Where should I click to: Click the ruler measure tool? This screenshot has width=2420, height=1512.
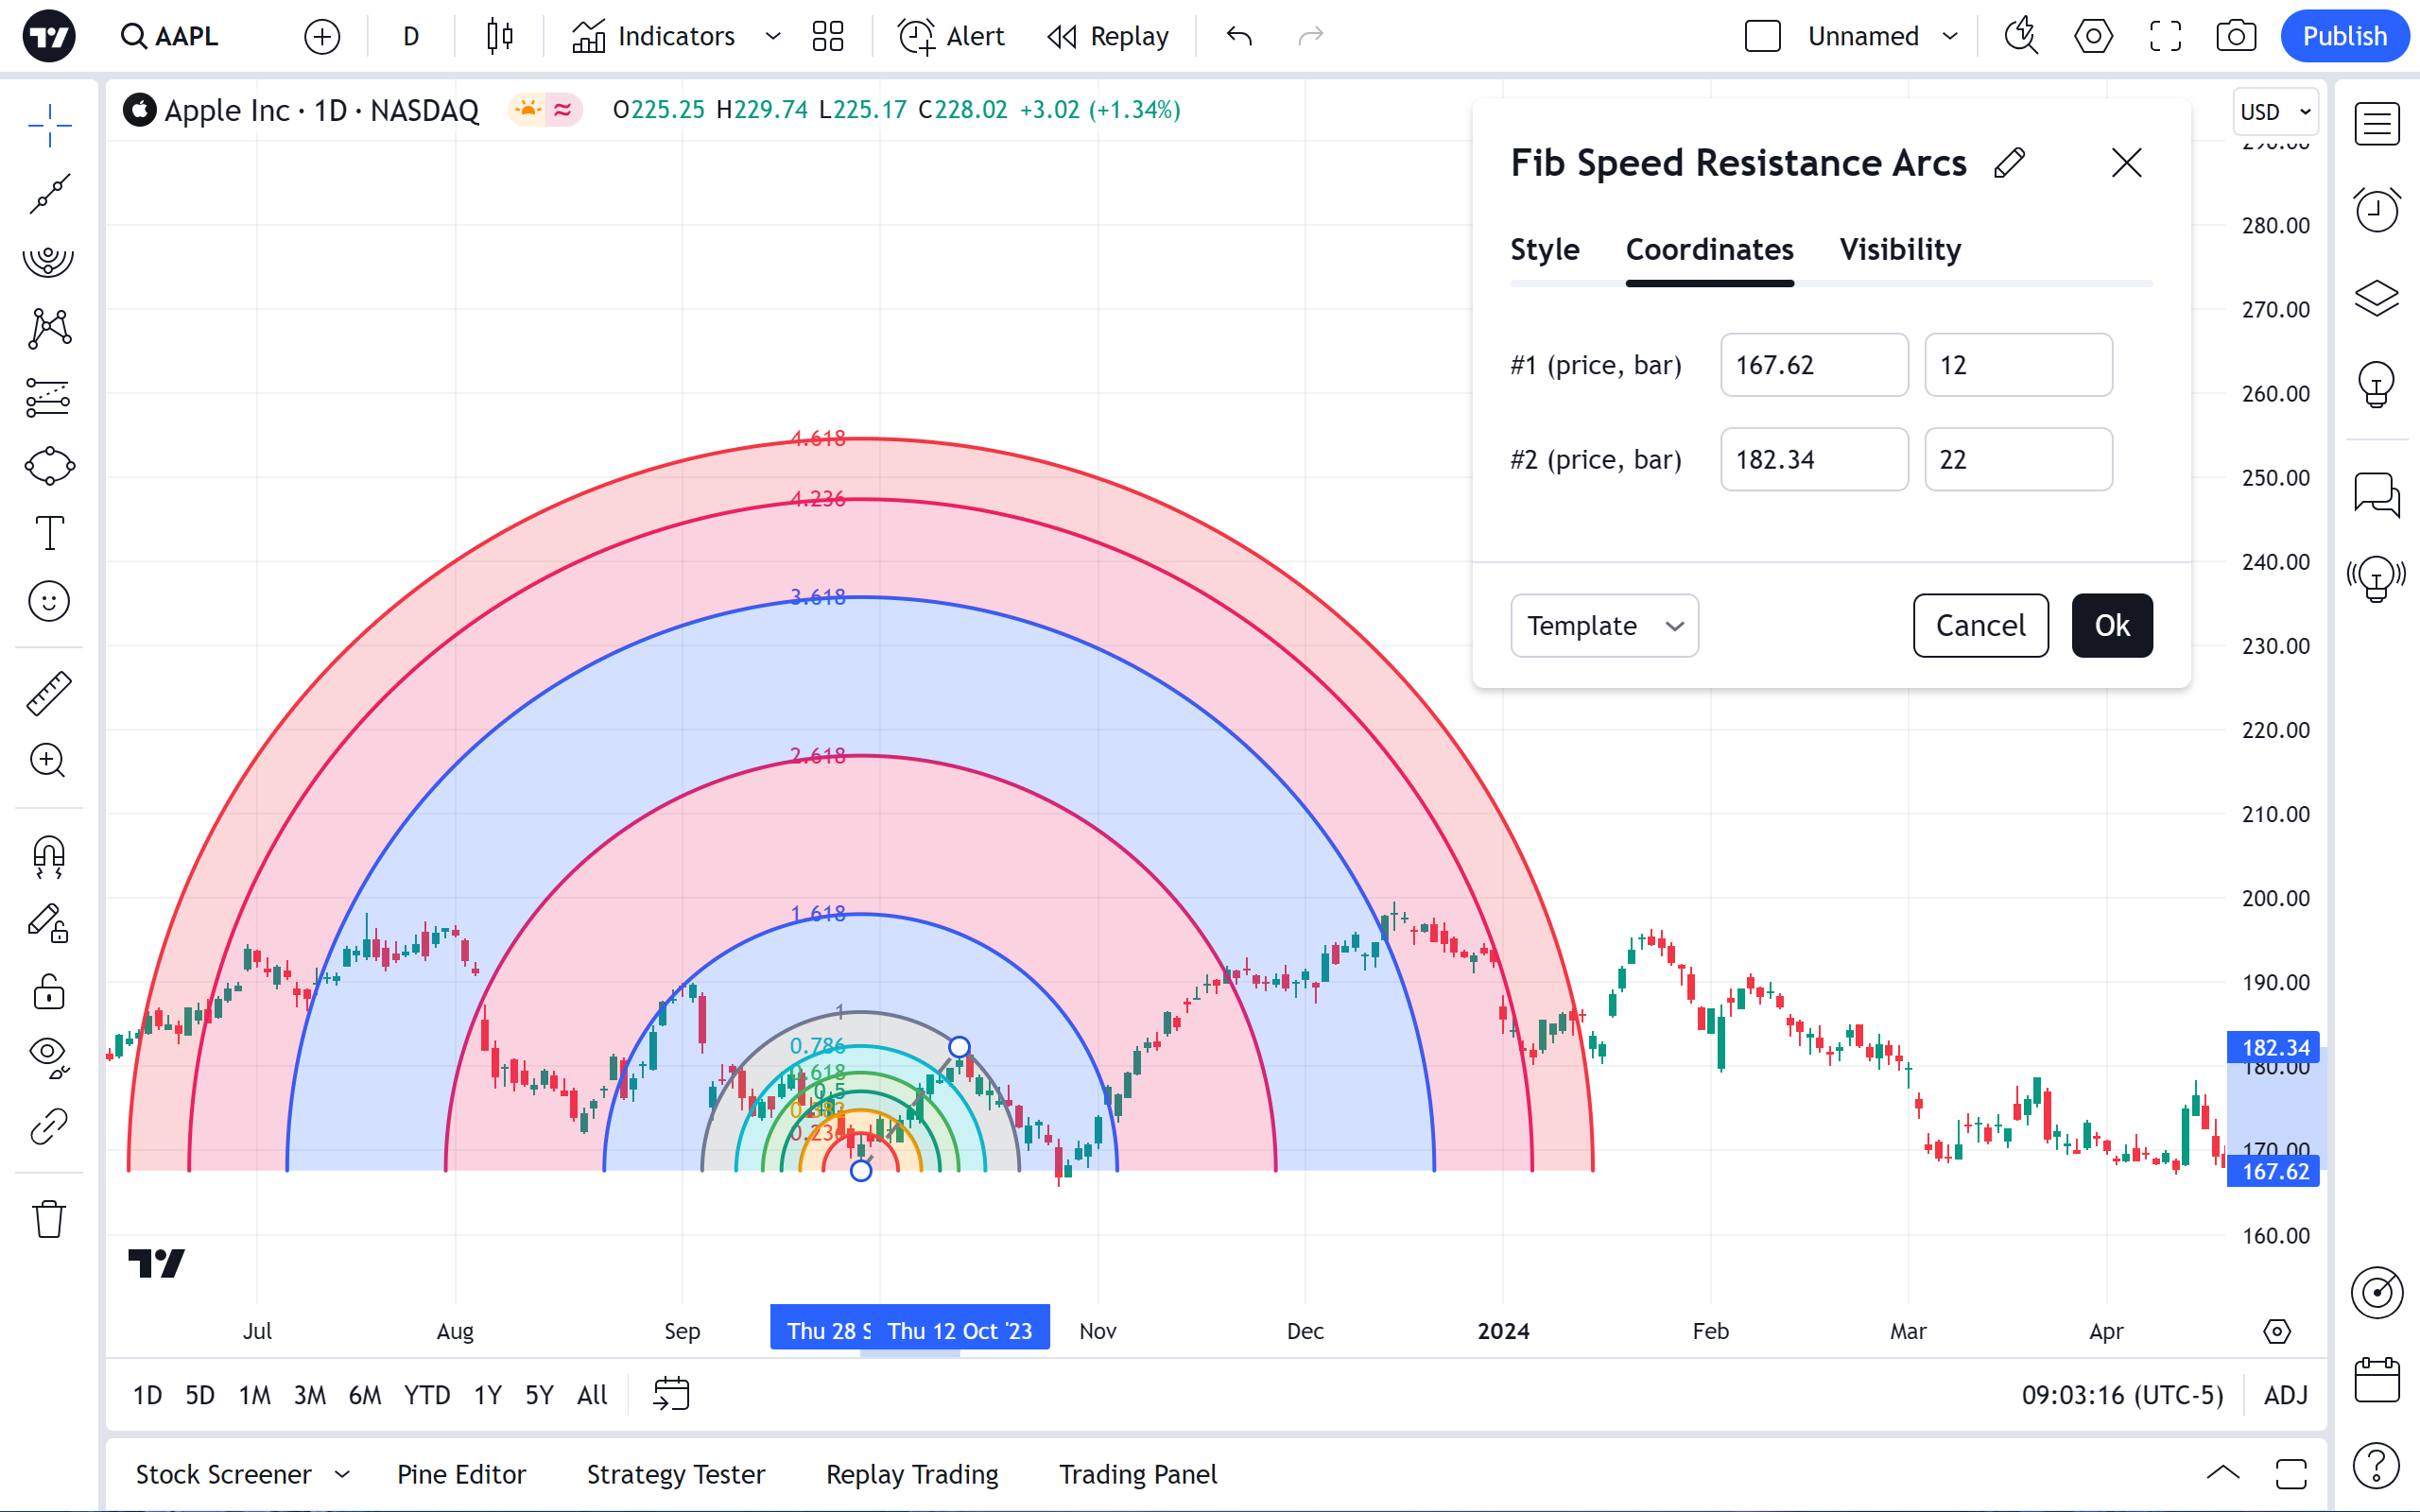tap(48, 693)
